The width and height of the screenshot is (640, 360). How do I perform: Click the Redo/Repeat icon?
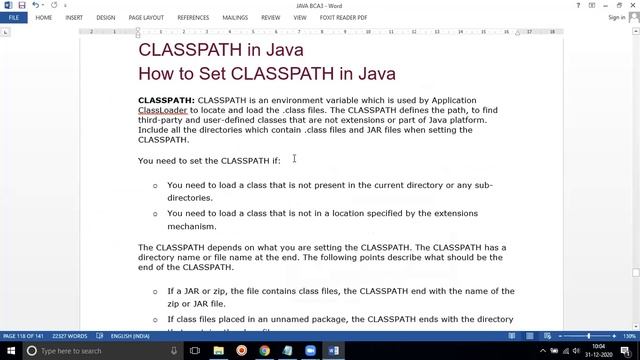[54, 5]
